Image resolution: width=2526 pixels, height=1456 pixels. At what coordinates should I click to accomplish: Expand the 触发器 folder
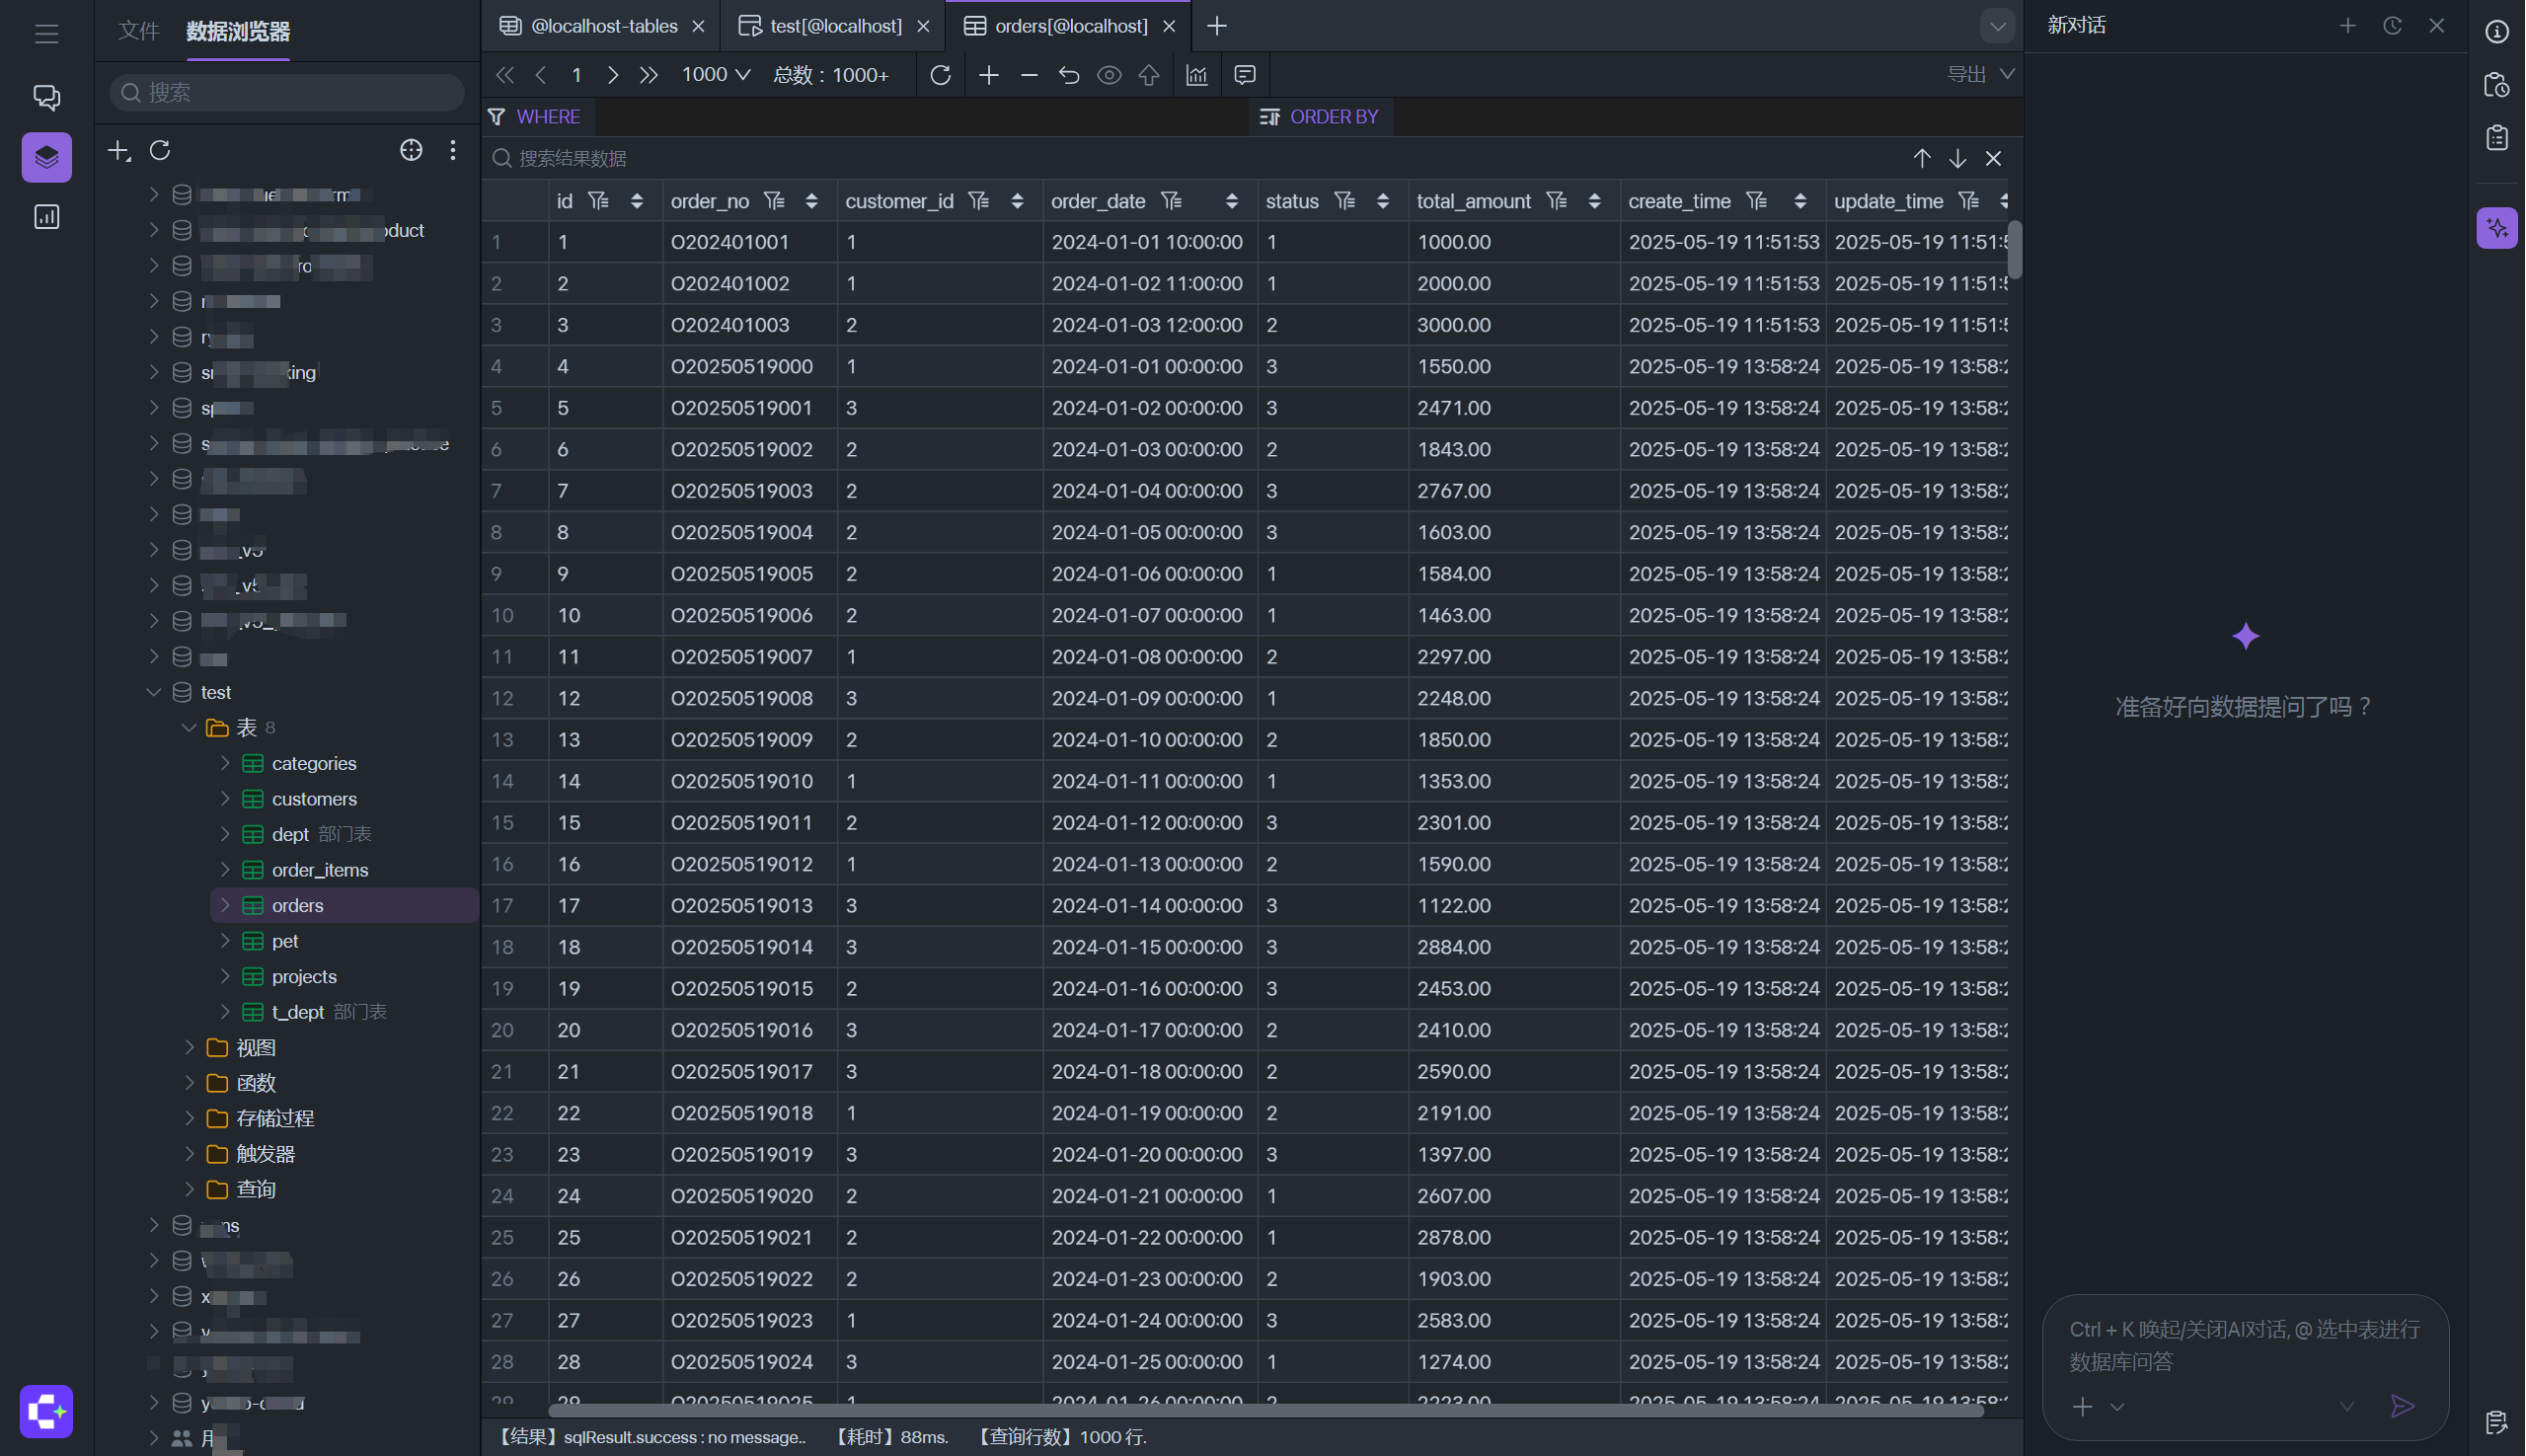tap(189, 1154)
